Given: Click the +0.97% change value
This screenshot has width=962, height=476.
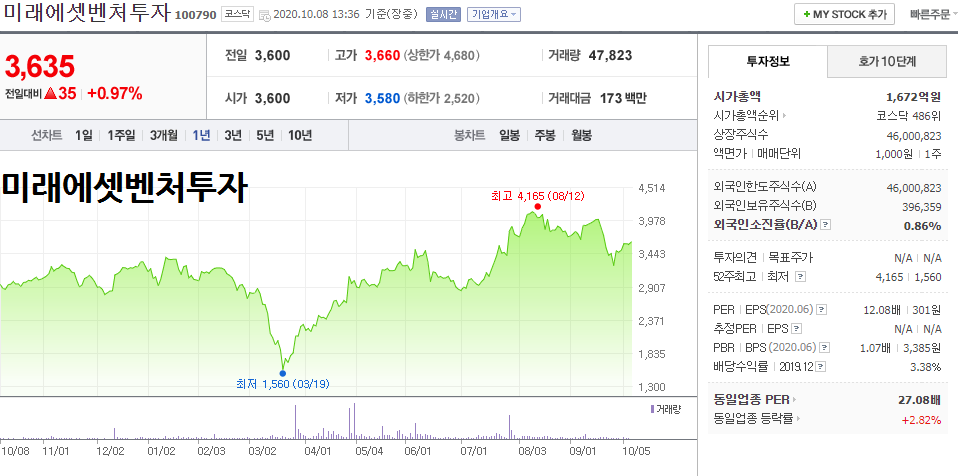Looking at the screenshot, I should [x=115, y=94].
